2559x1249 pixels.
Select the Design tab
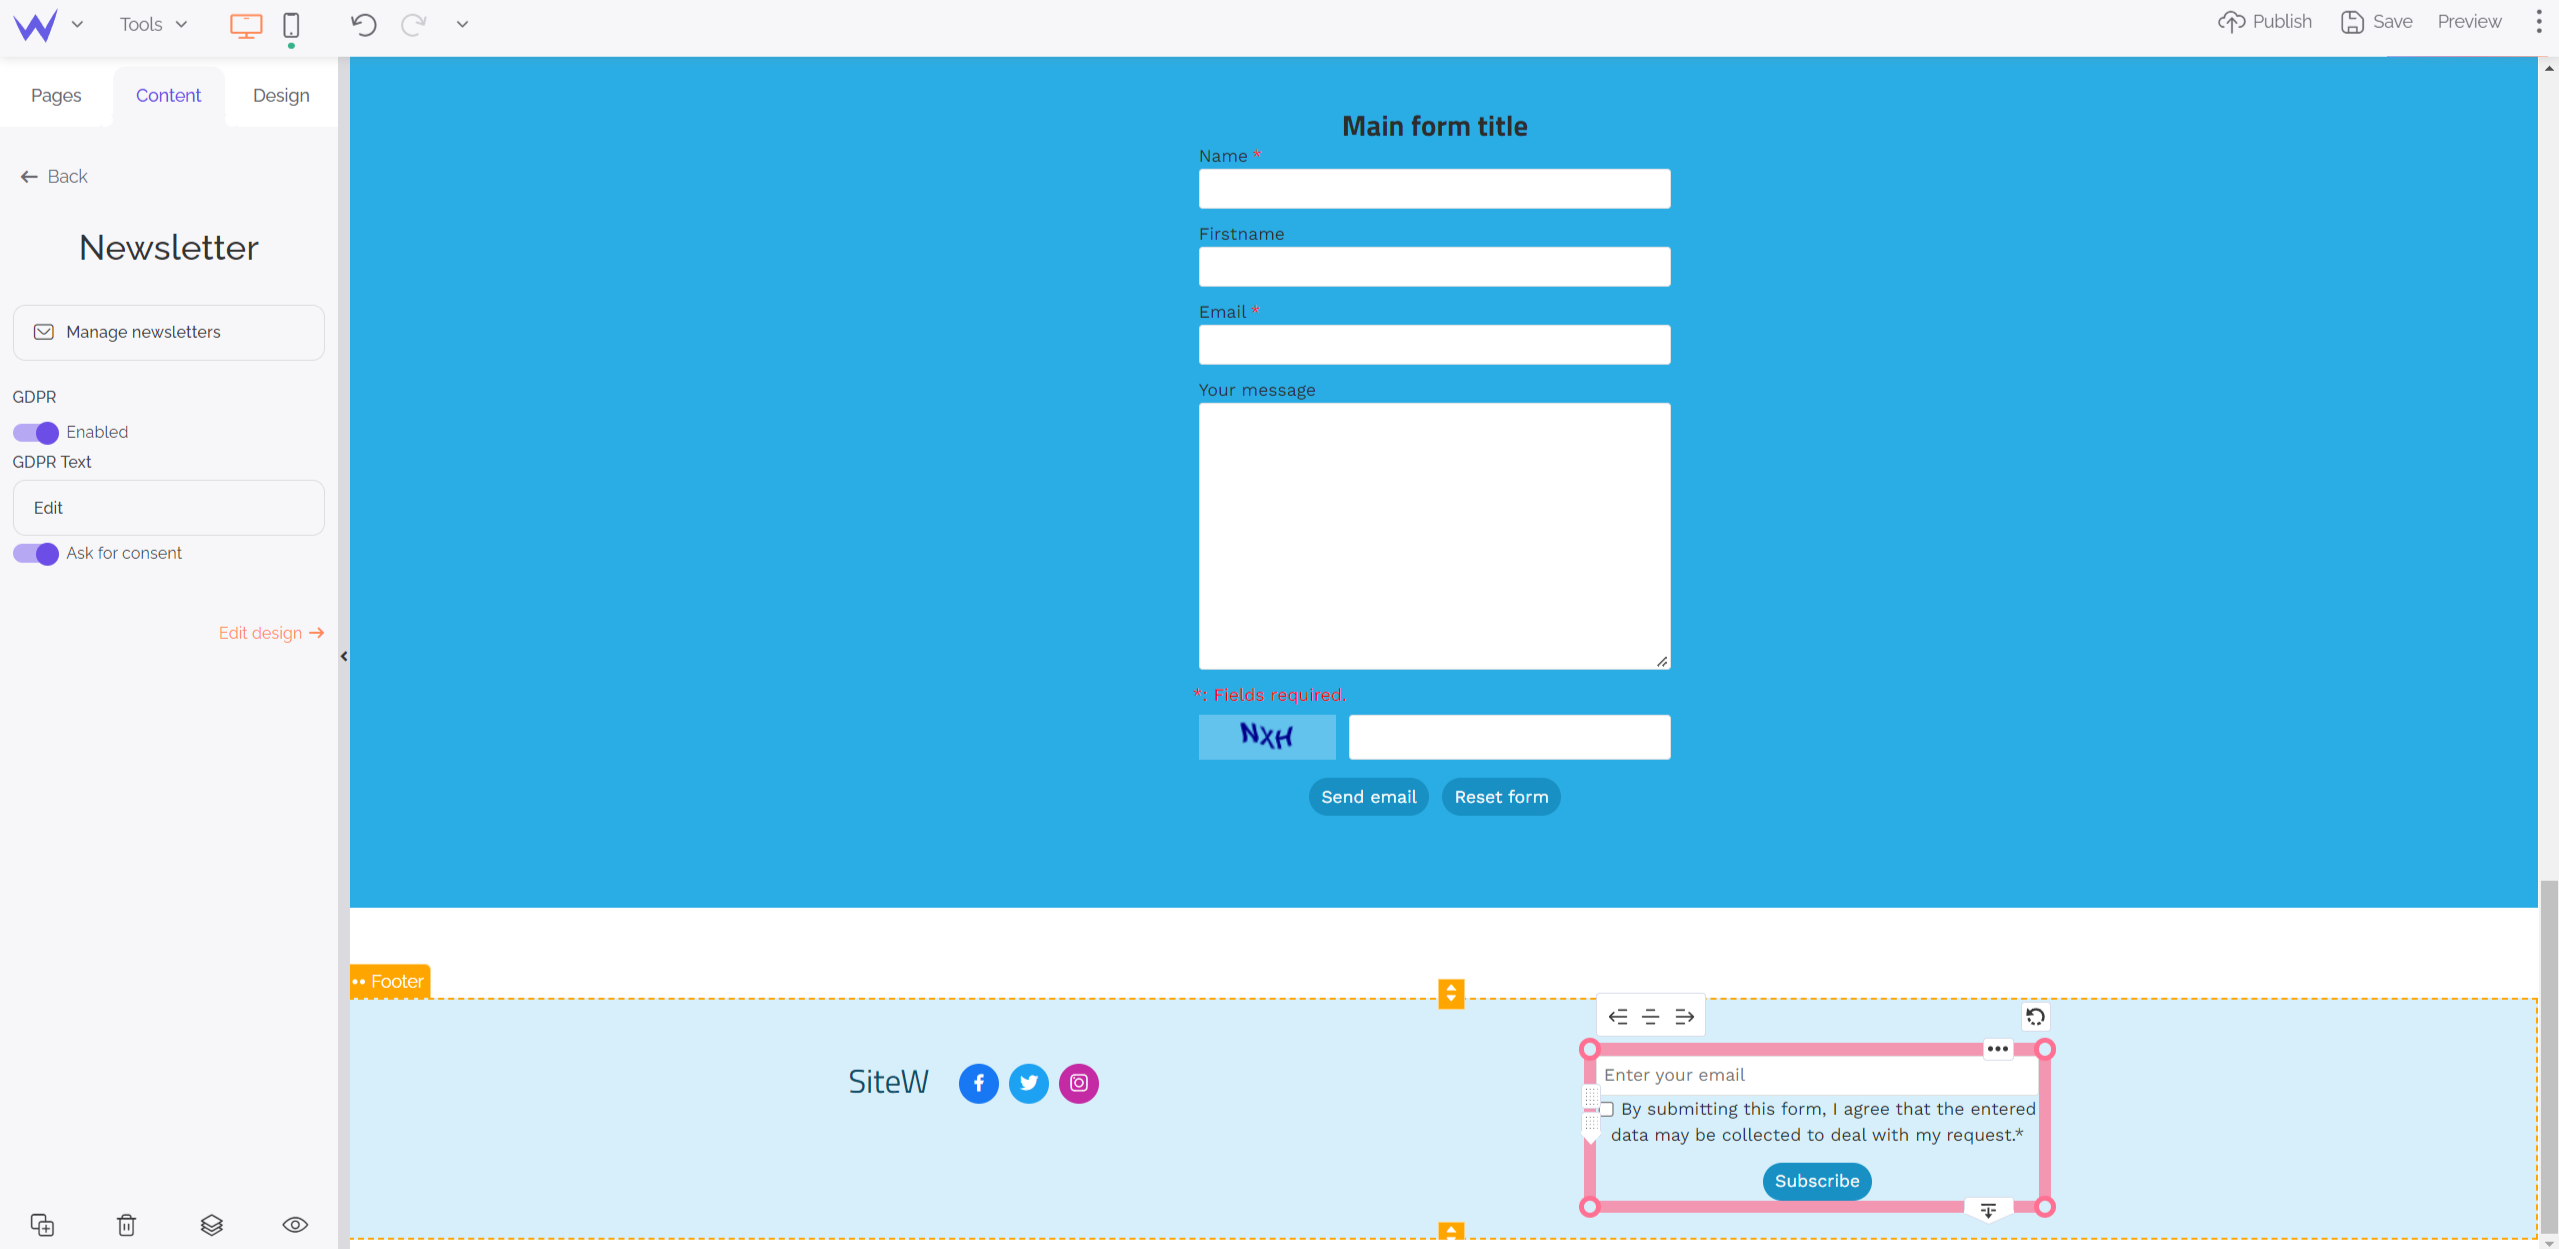click(281, 95)
